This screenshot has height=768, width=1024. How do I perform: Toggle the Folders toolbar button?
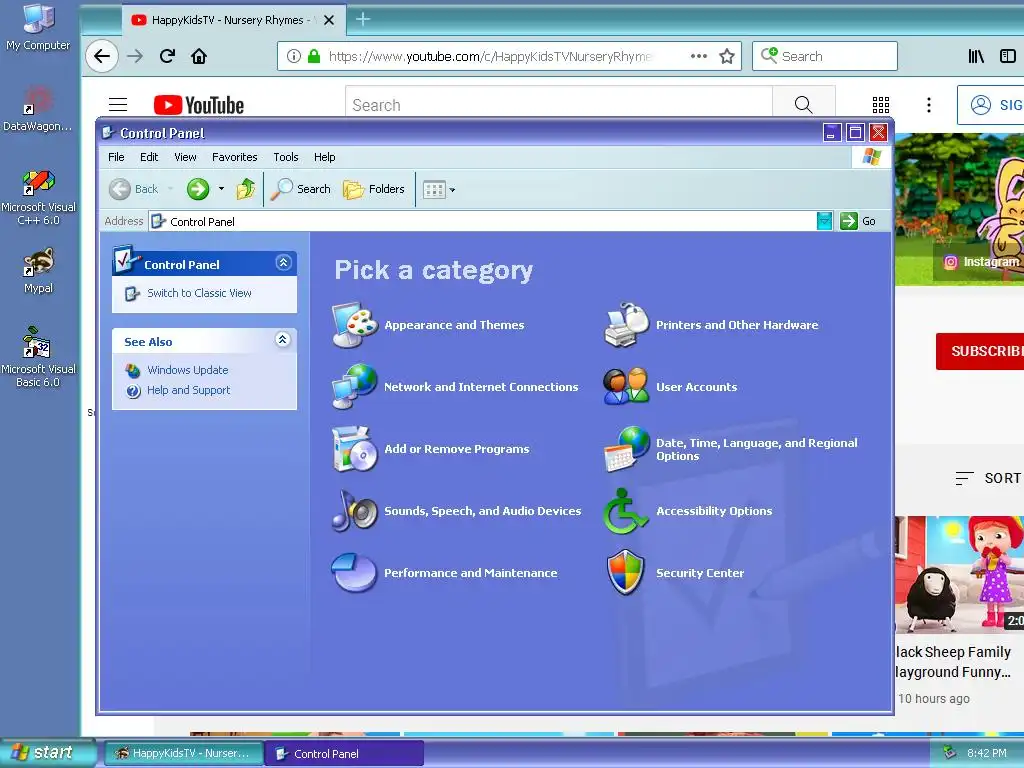[x=374, y=189]
